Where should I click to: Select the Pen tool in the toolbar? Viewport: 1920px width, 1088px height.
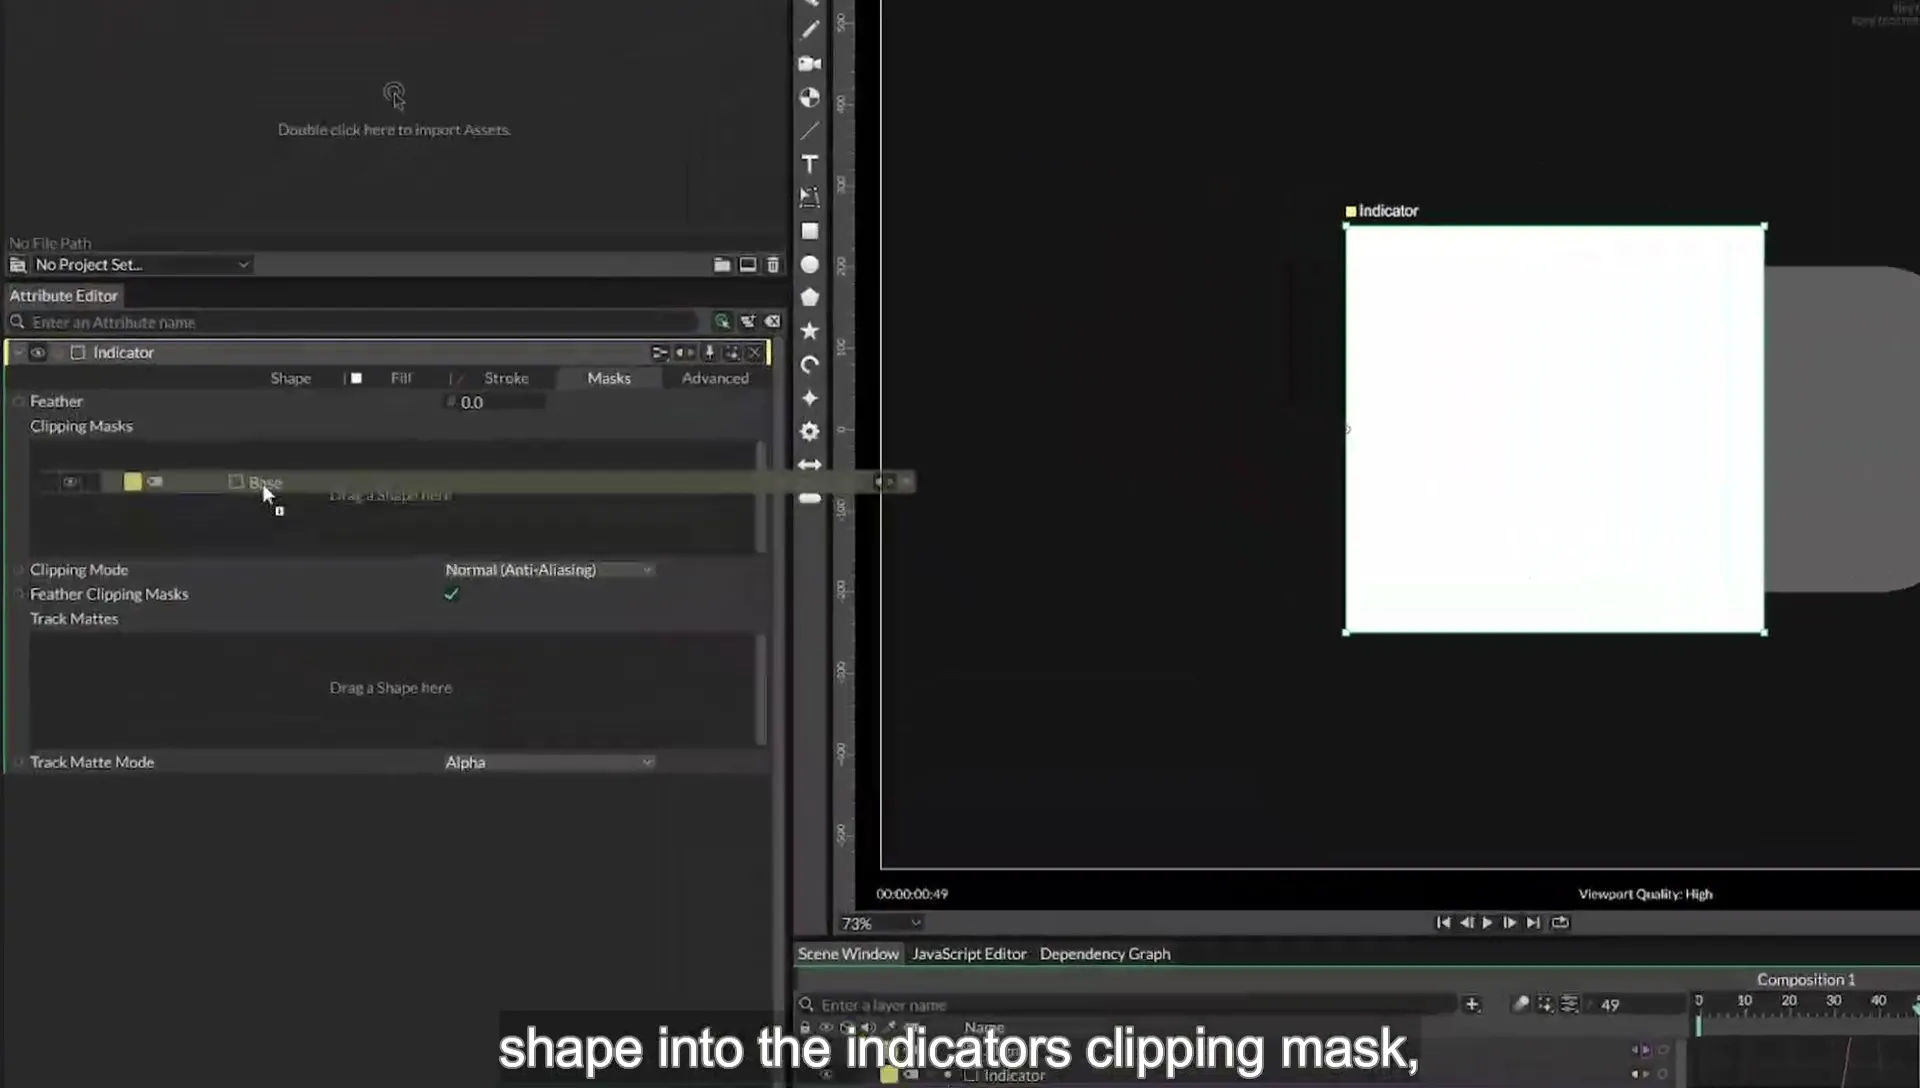coord(810,30)
